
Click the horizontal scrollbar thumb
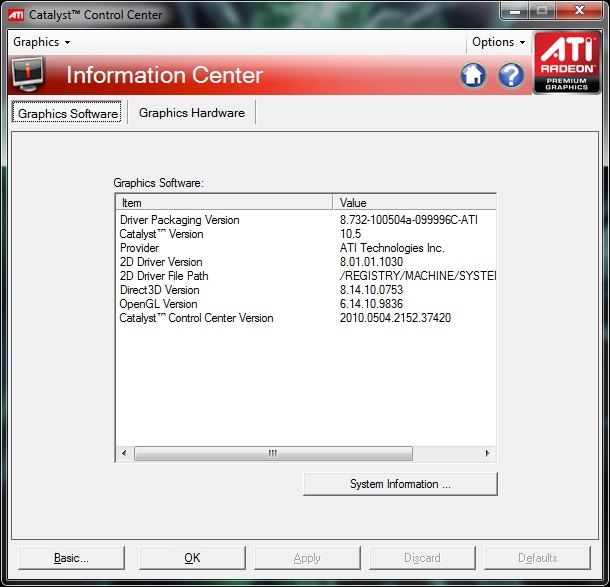pos(271,453)
